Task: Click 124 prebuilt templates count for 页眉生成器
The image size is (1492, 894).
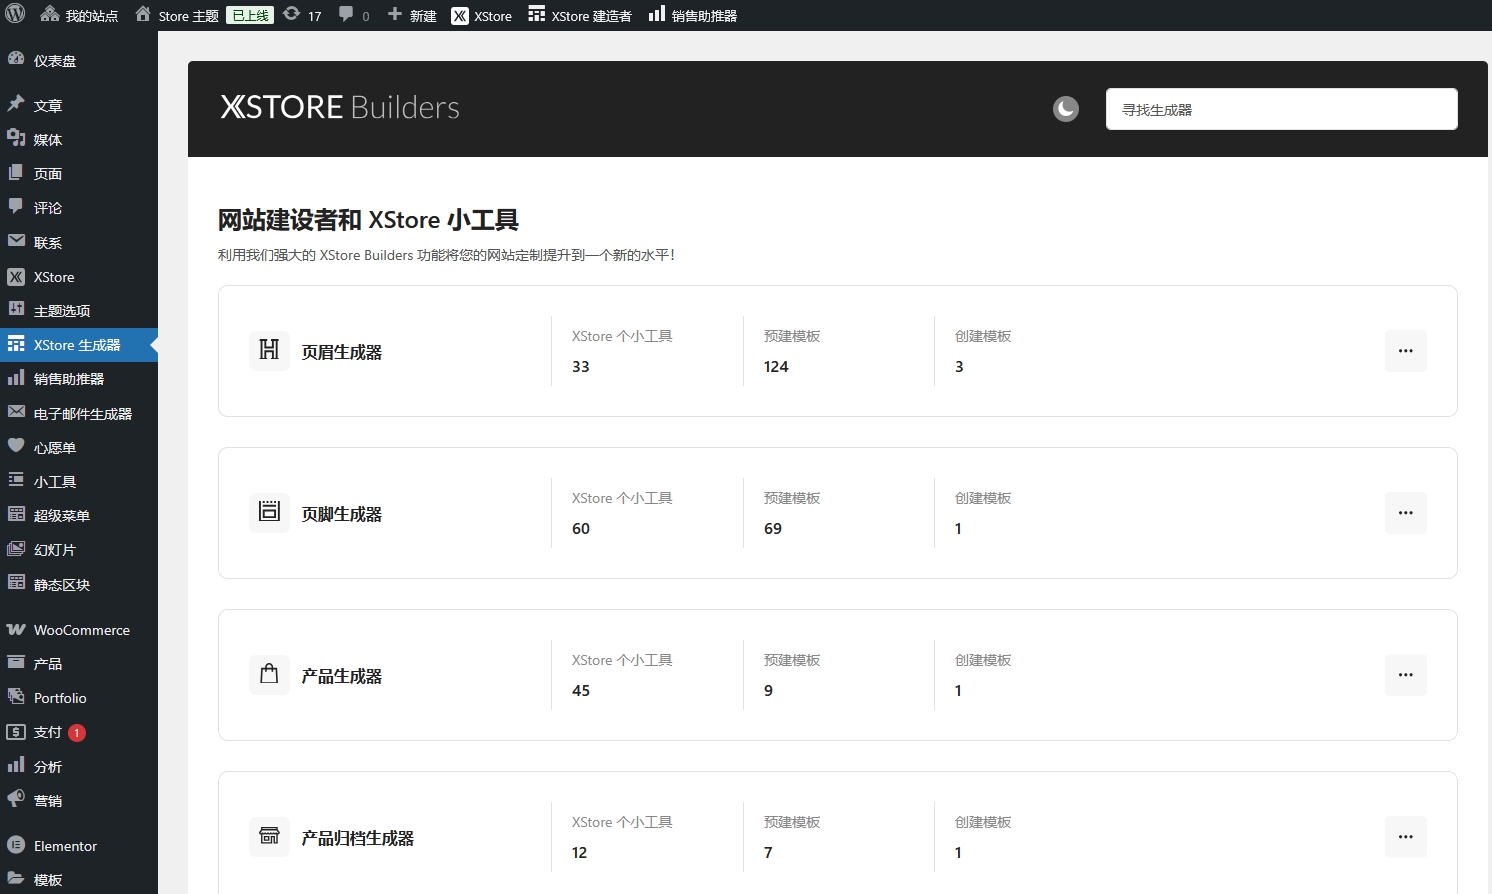Action: click(x=776, y=367)
